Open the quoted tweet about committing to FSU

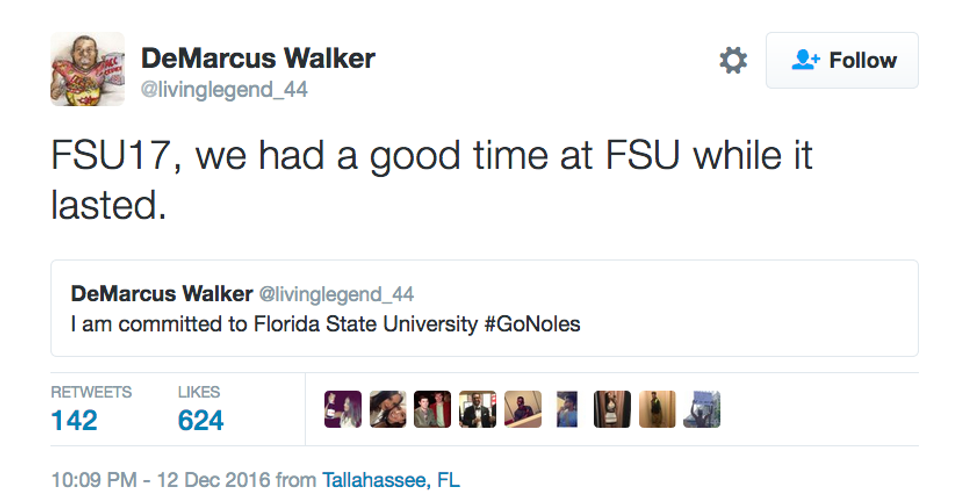484,308
